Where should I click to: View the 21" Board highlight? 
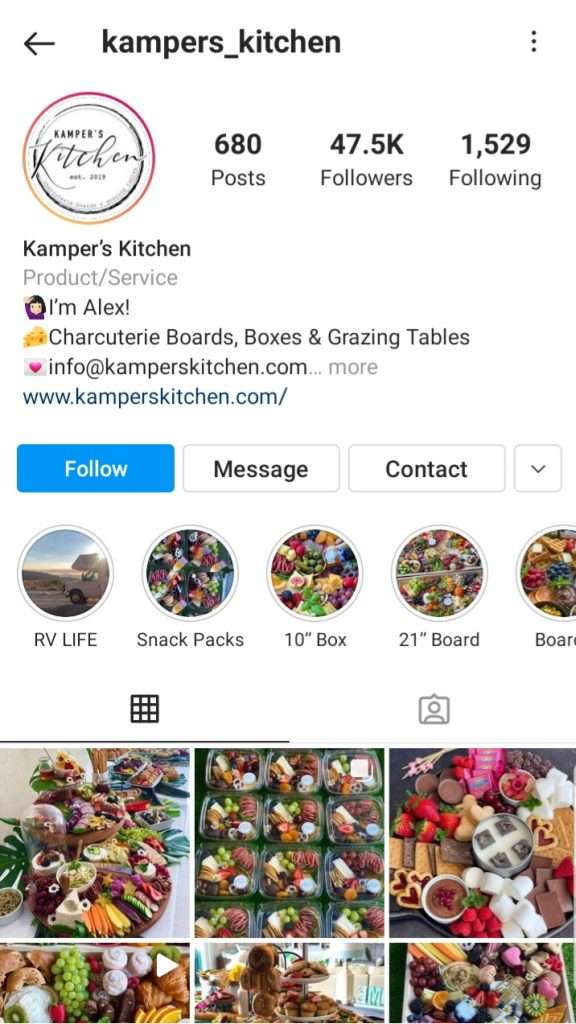(x=440, y=573)
